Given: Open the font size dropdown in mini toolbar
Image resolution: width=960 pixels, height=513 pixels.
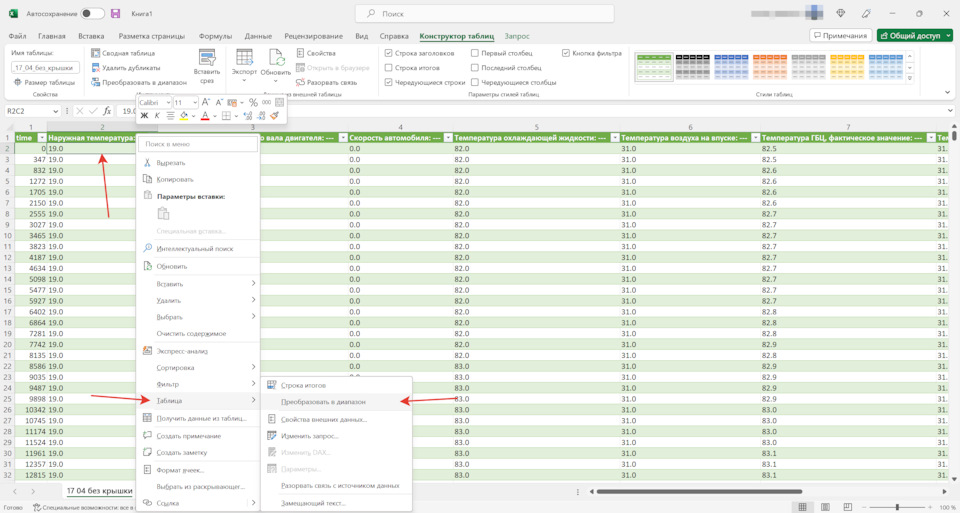Looking at the screenshot, I should 193,103.
